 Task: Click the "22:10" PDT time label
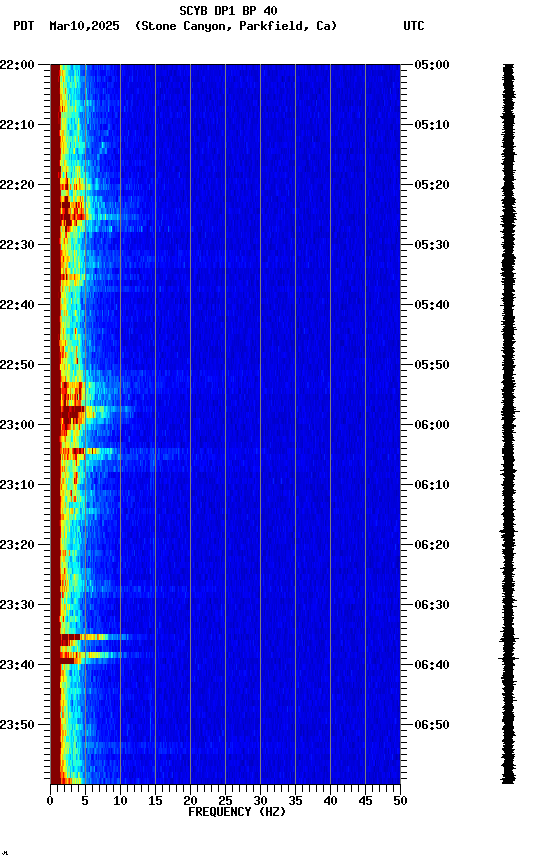pos(17,125)
